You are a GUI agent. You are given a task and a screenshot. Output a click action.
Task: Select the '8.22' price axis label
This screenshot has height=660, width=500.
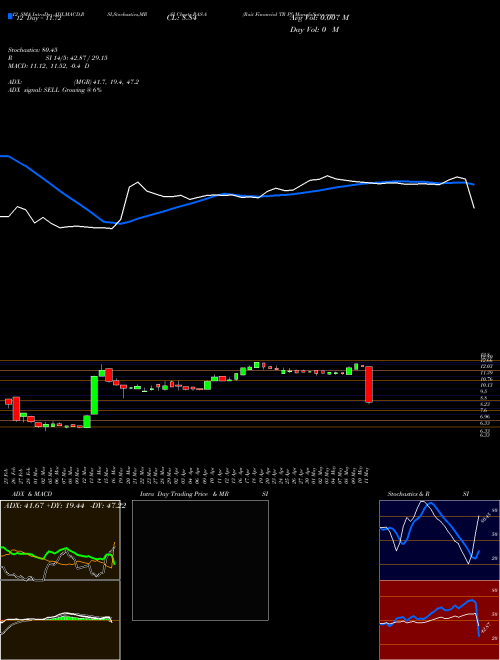[484, 404]
